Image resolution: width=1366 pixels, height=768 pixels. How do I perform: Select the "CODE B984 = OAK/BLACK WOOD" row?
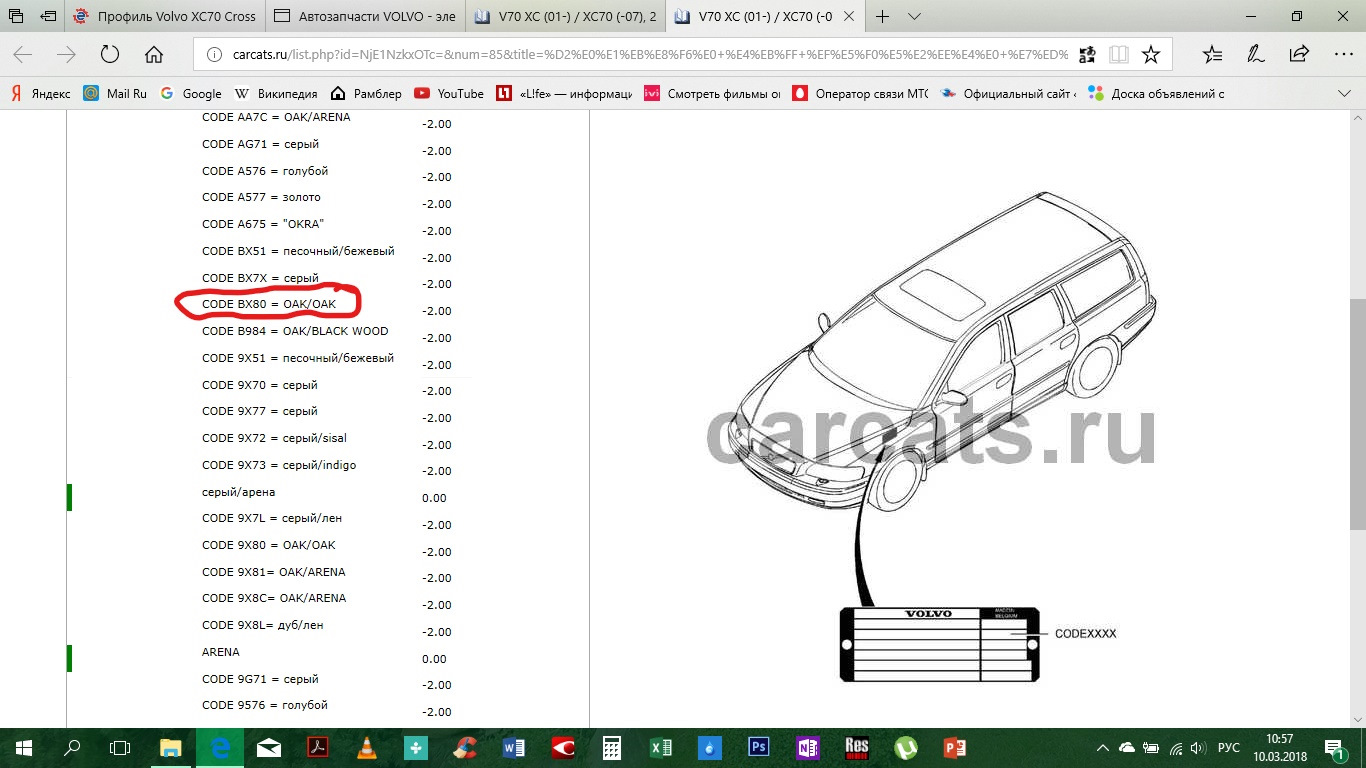295,331
